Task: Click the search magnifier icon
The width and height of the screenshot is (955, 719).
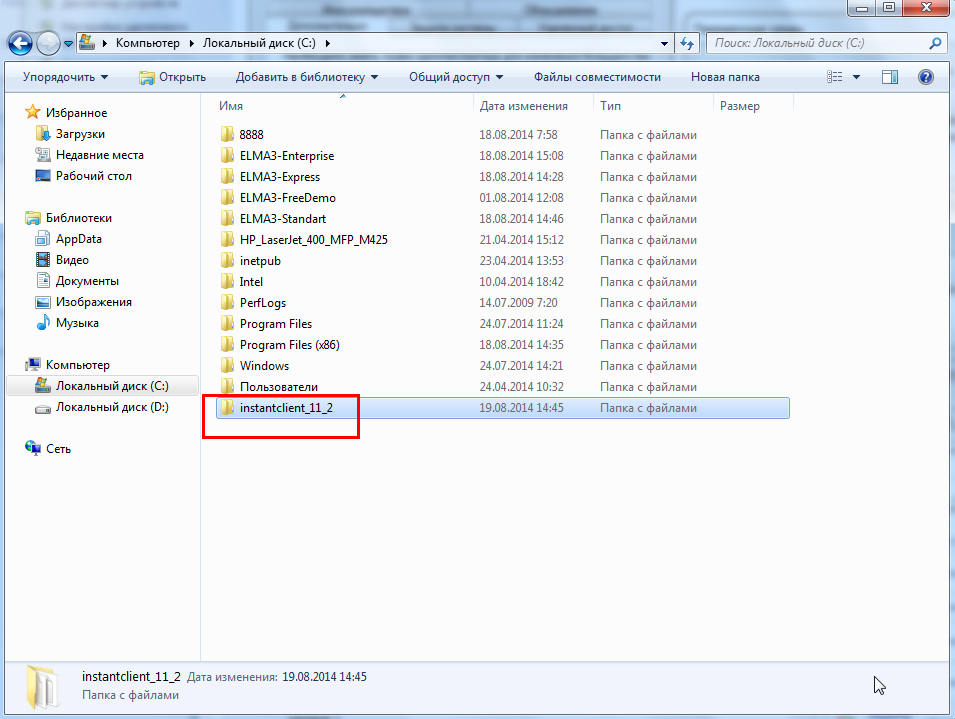Action: [x=936, y=43]
